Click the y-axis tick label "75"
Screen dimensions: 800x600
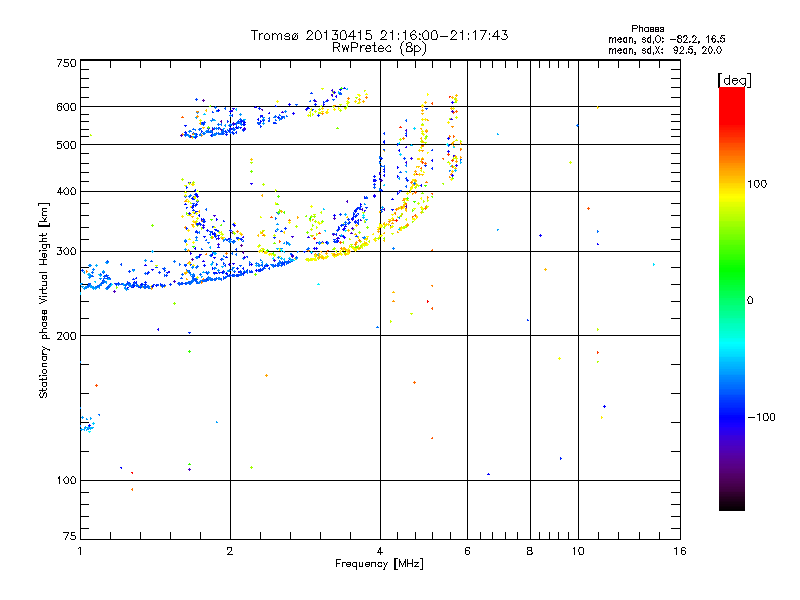pos(70,536)
